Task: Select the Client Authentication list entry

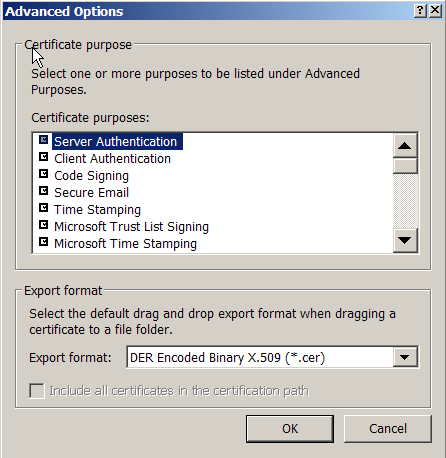Action: click(112, 159)
